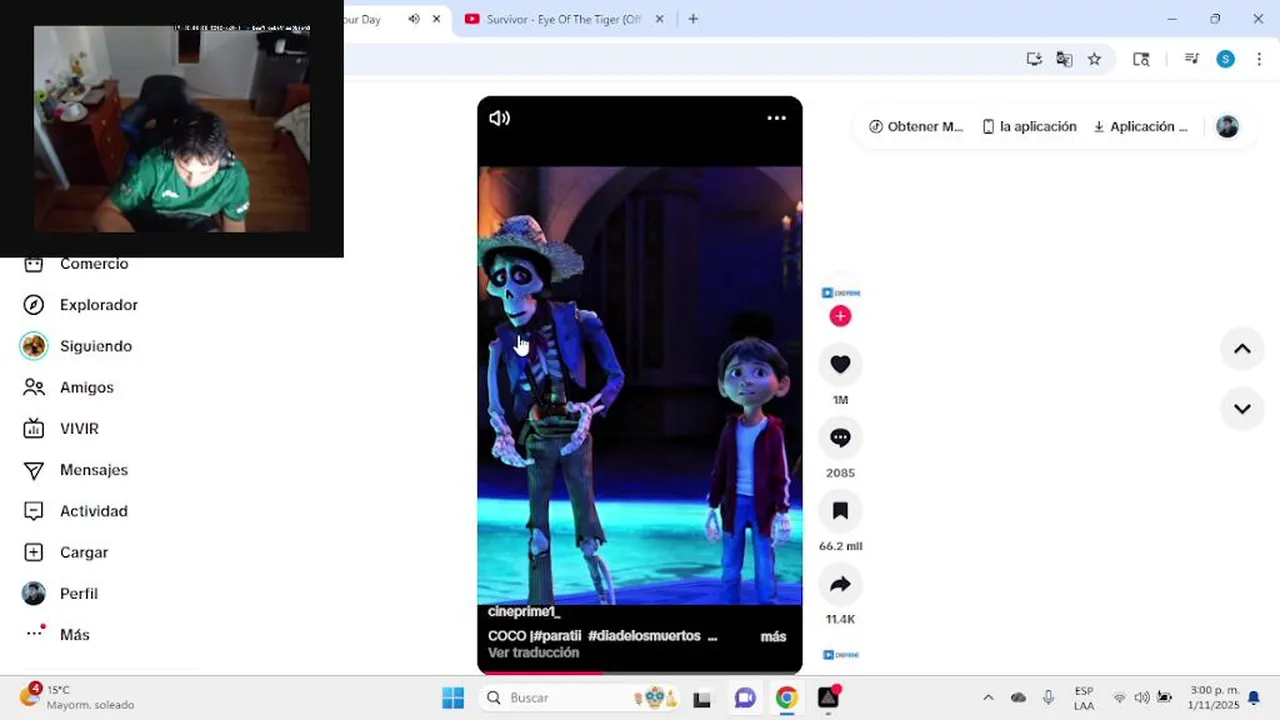Screen dimensions: 1280x720
Task: Open OneDrive cloud icon in system tray
Action: 1018,698
